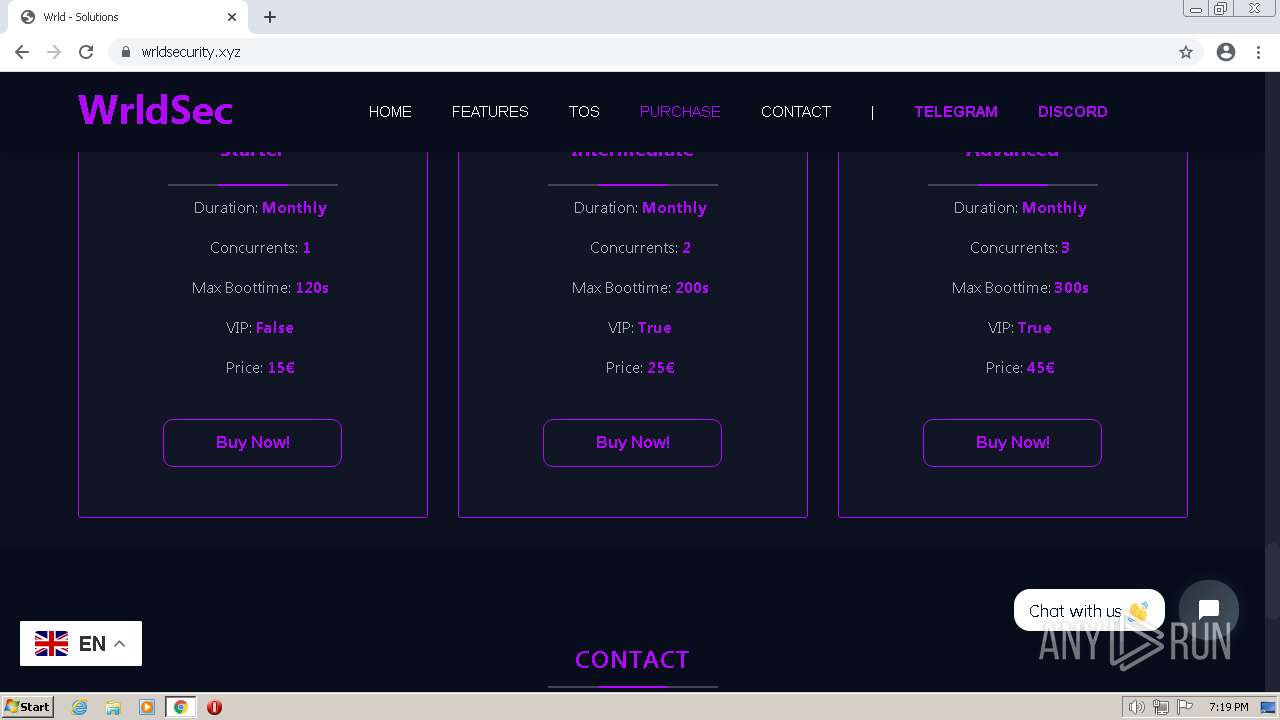Go to HOME in navigation

coord(390,111)
